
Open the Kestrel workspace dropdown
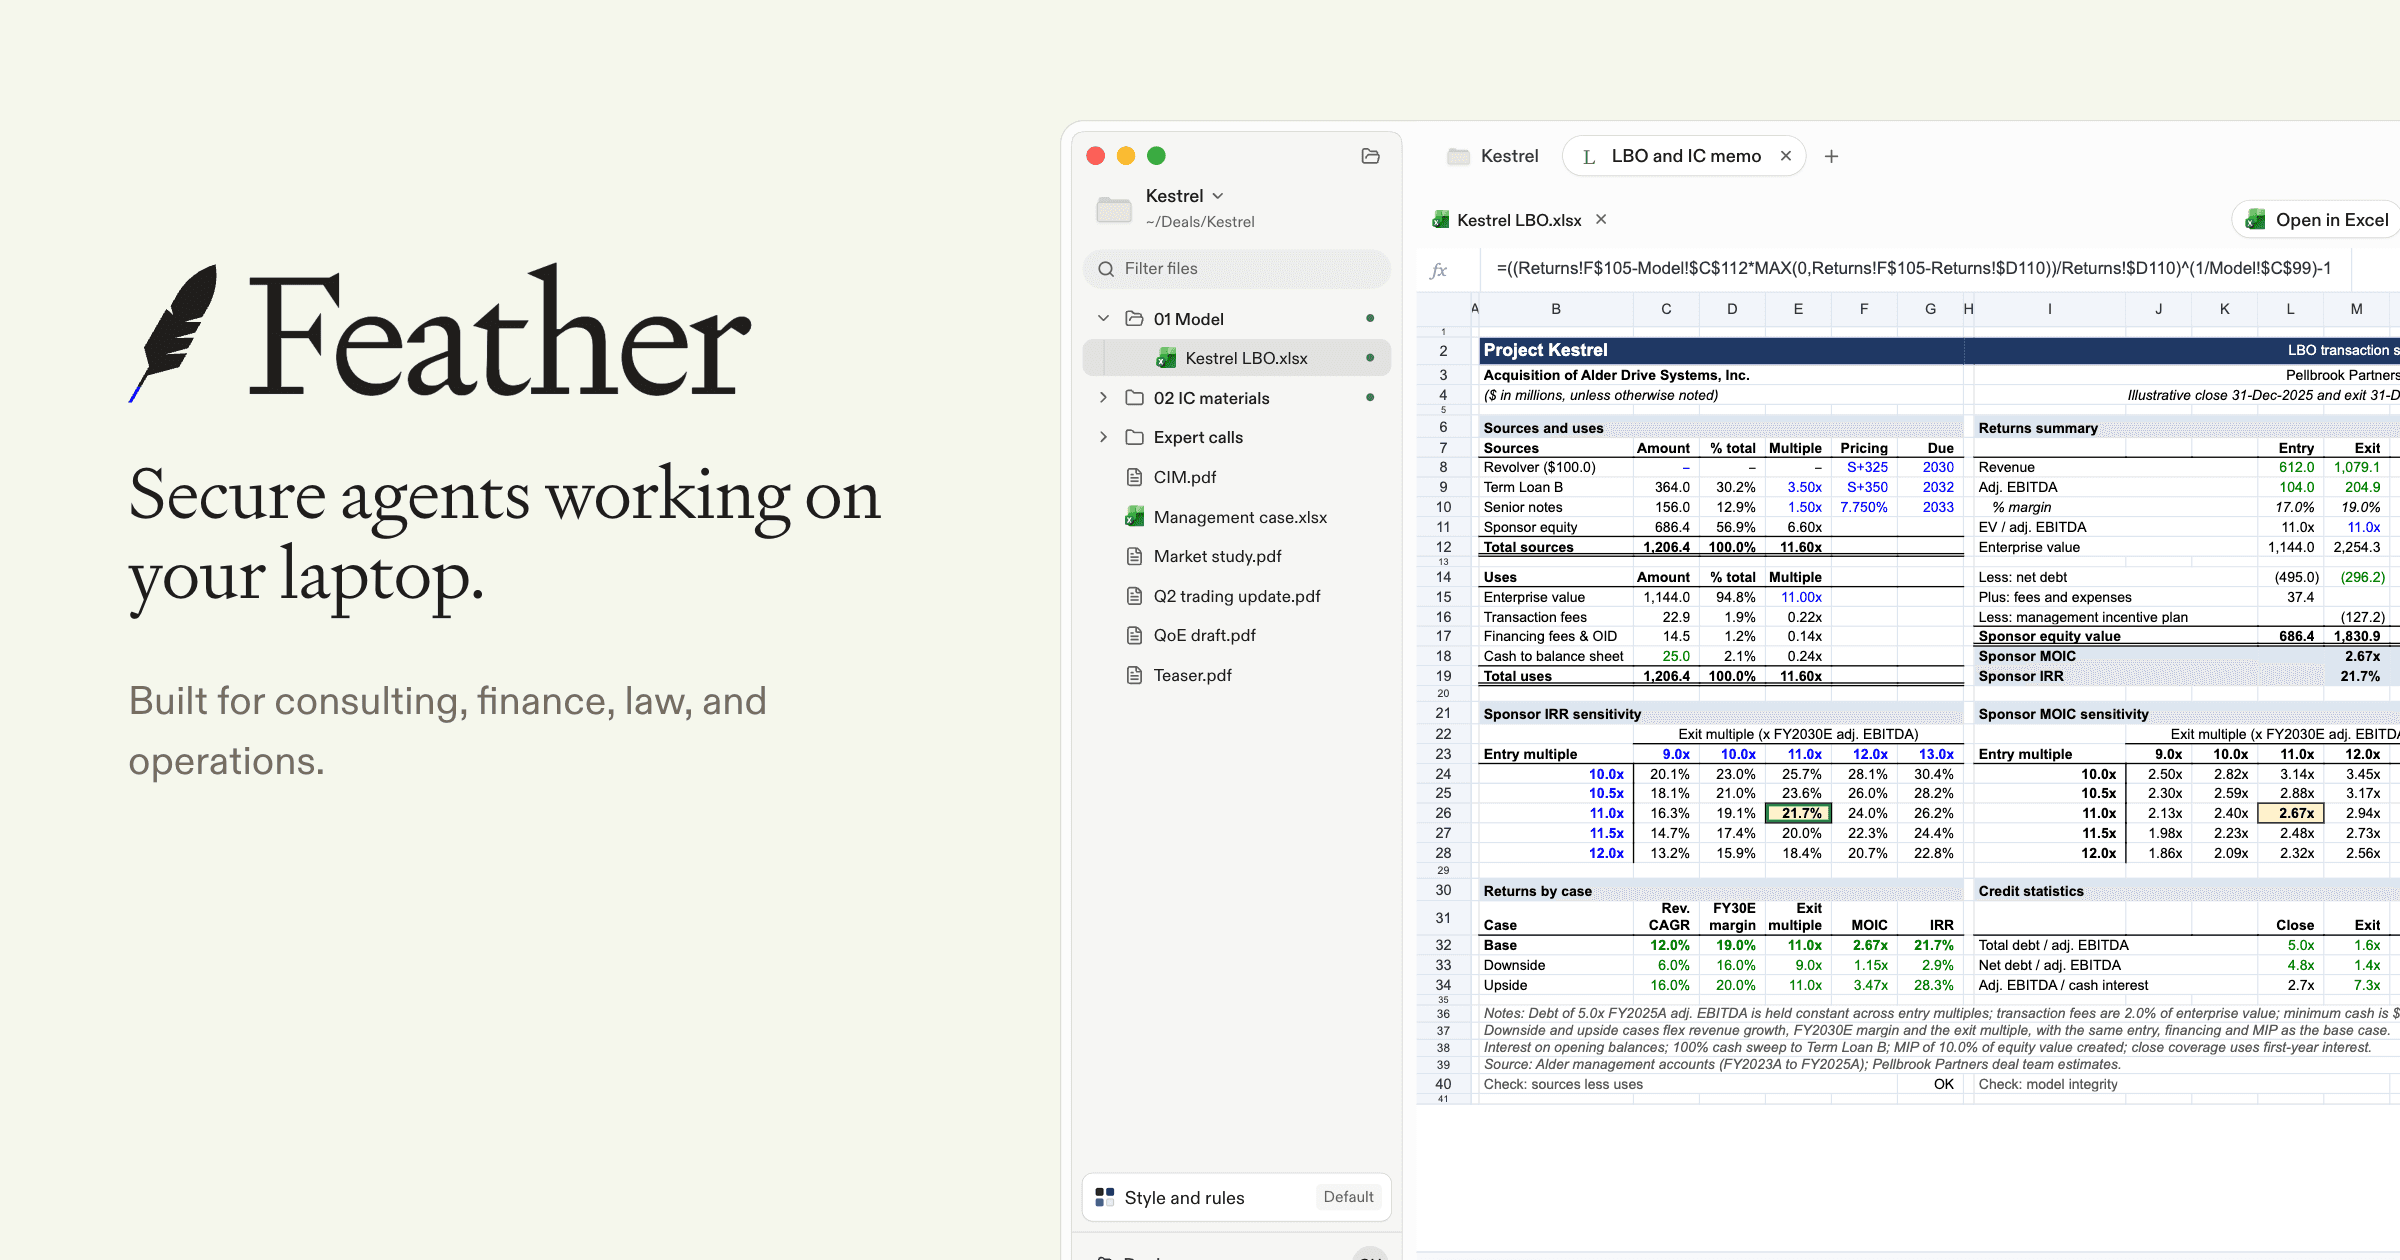pos(1185,196)
